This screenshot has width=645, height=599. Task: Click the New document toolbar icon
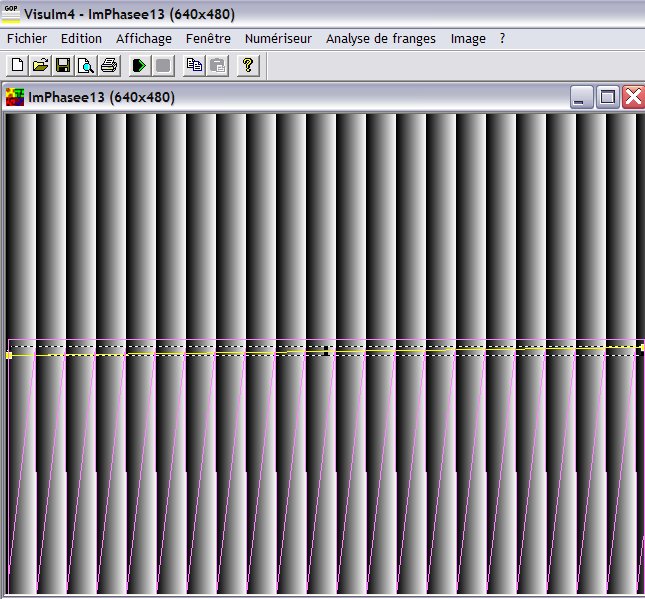click(17, 66)
